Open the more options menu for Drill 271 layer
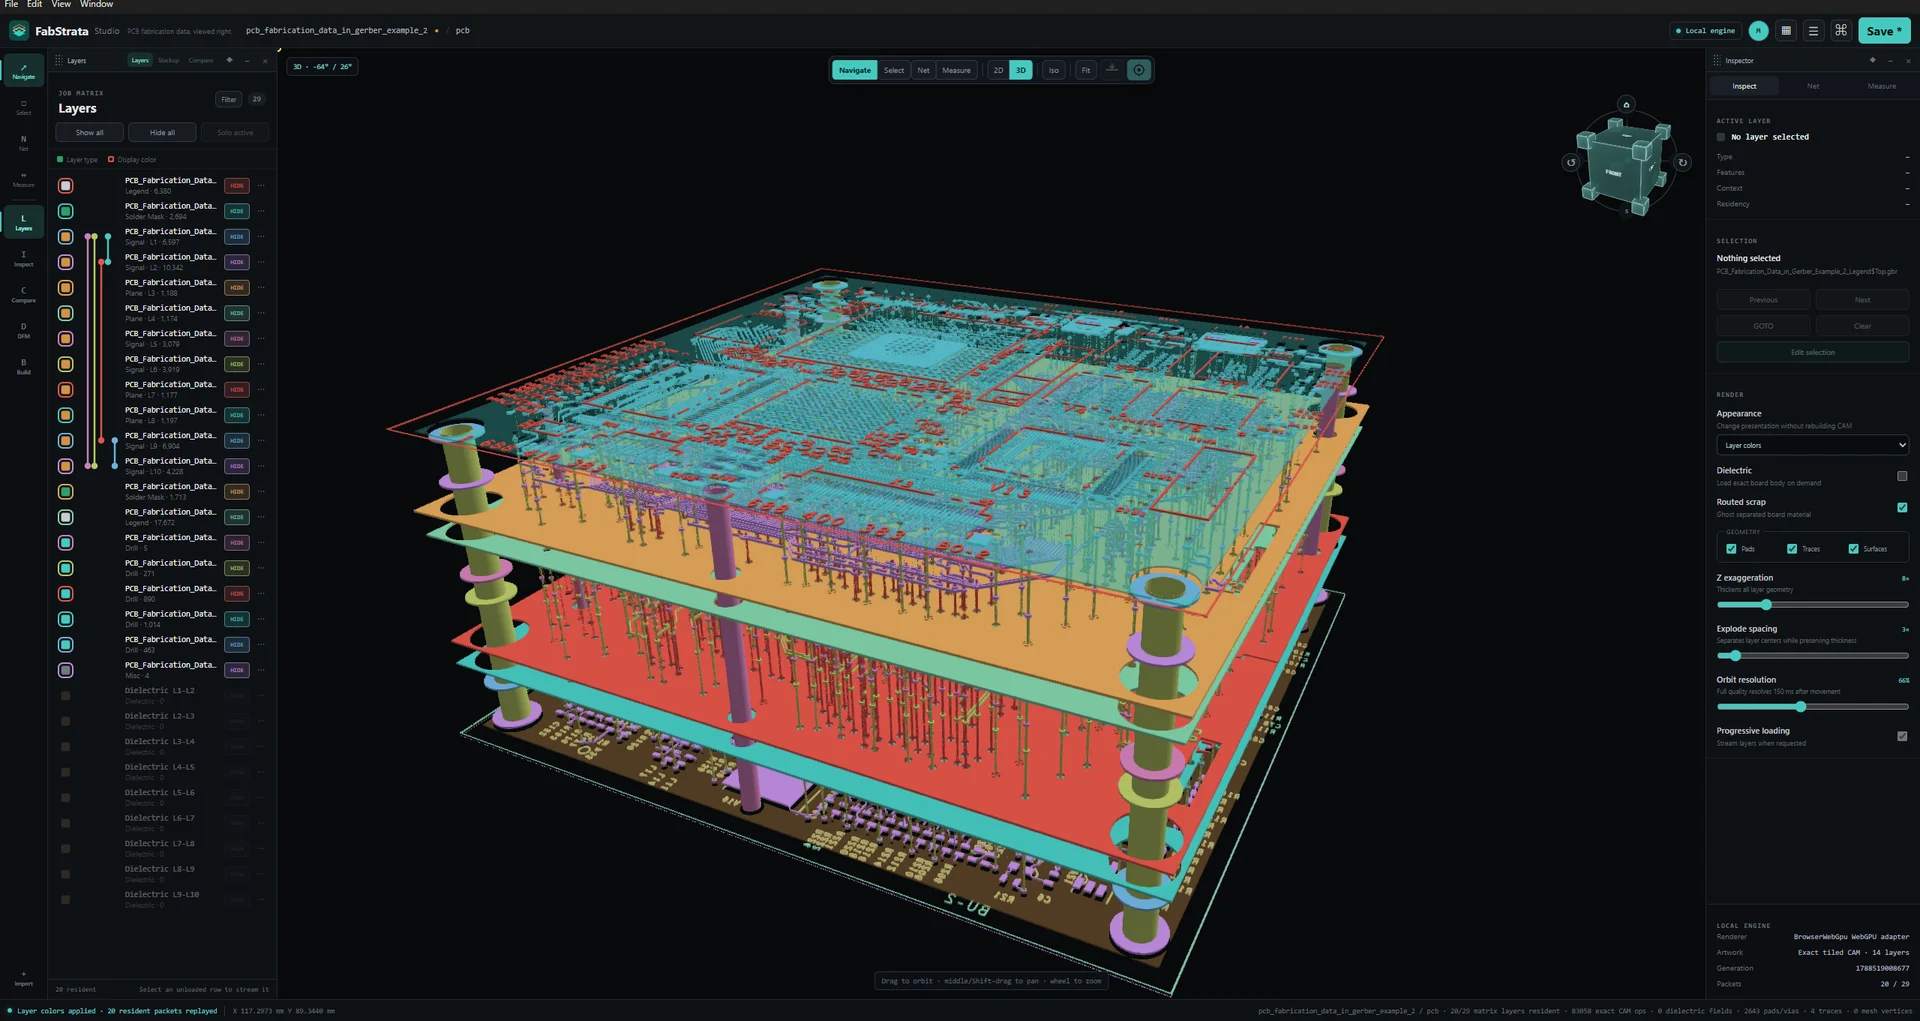Viewport: 1920px width, 1021px height. [x=261, y=568]
